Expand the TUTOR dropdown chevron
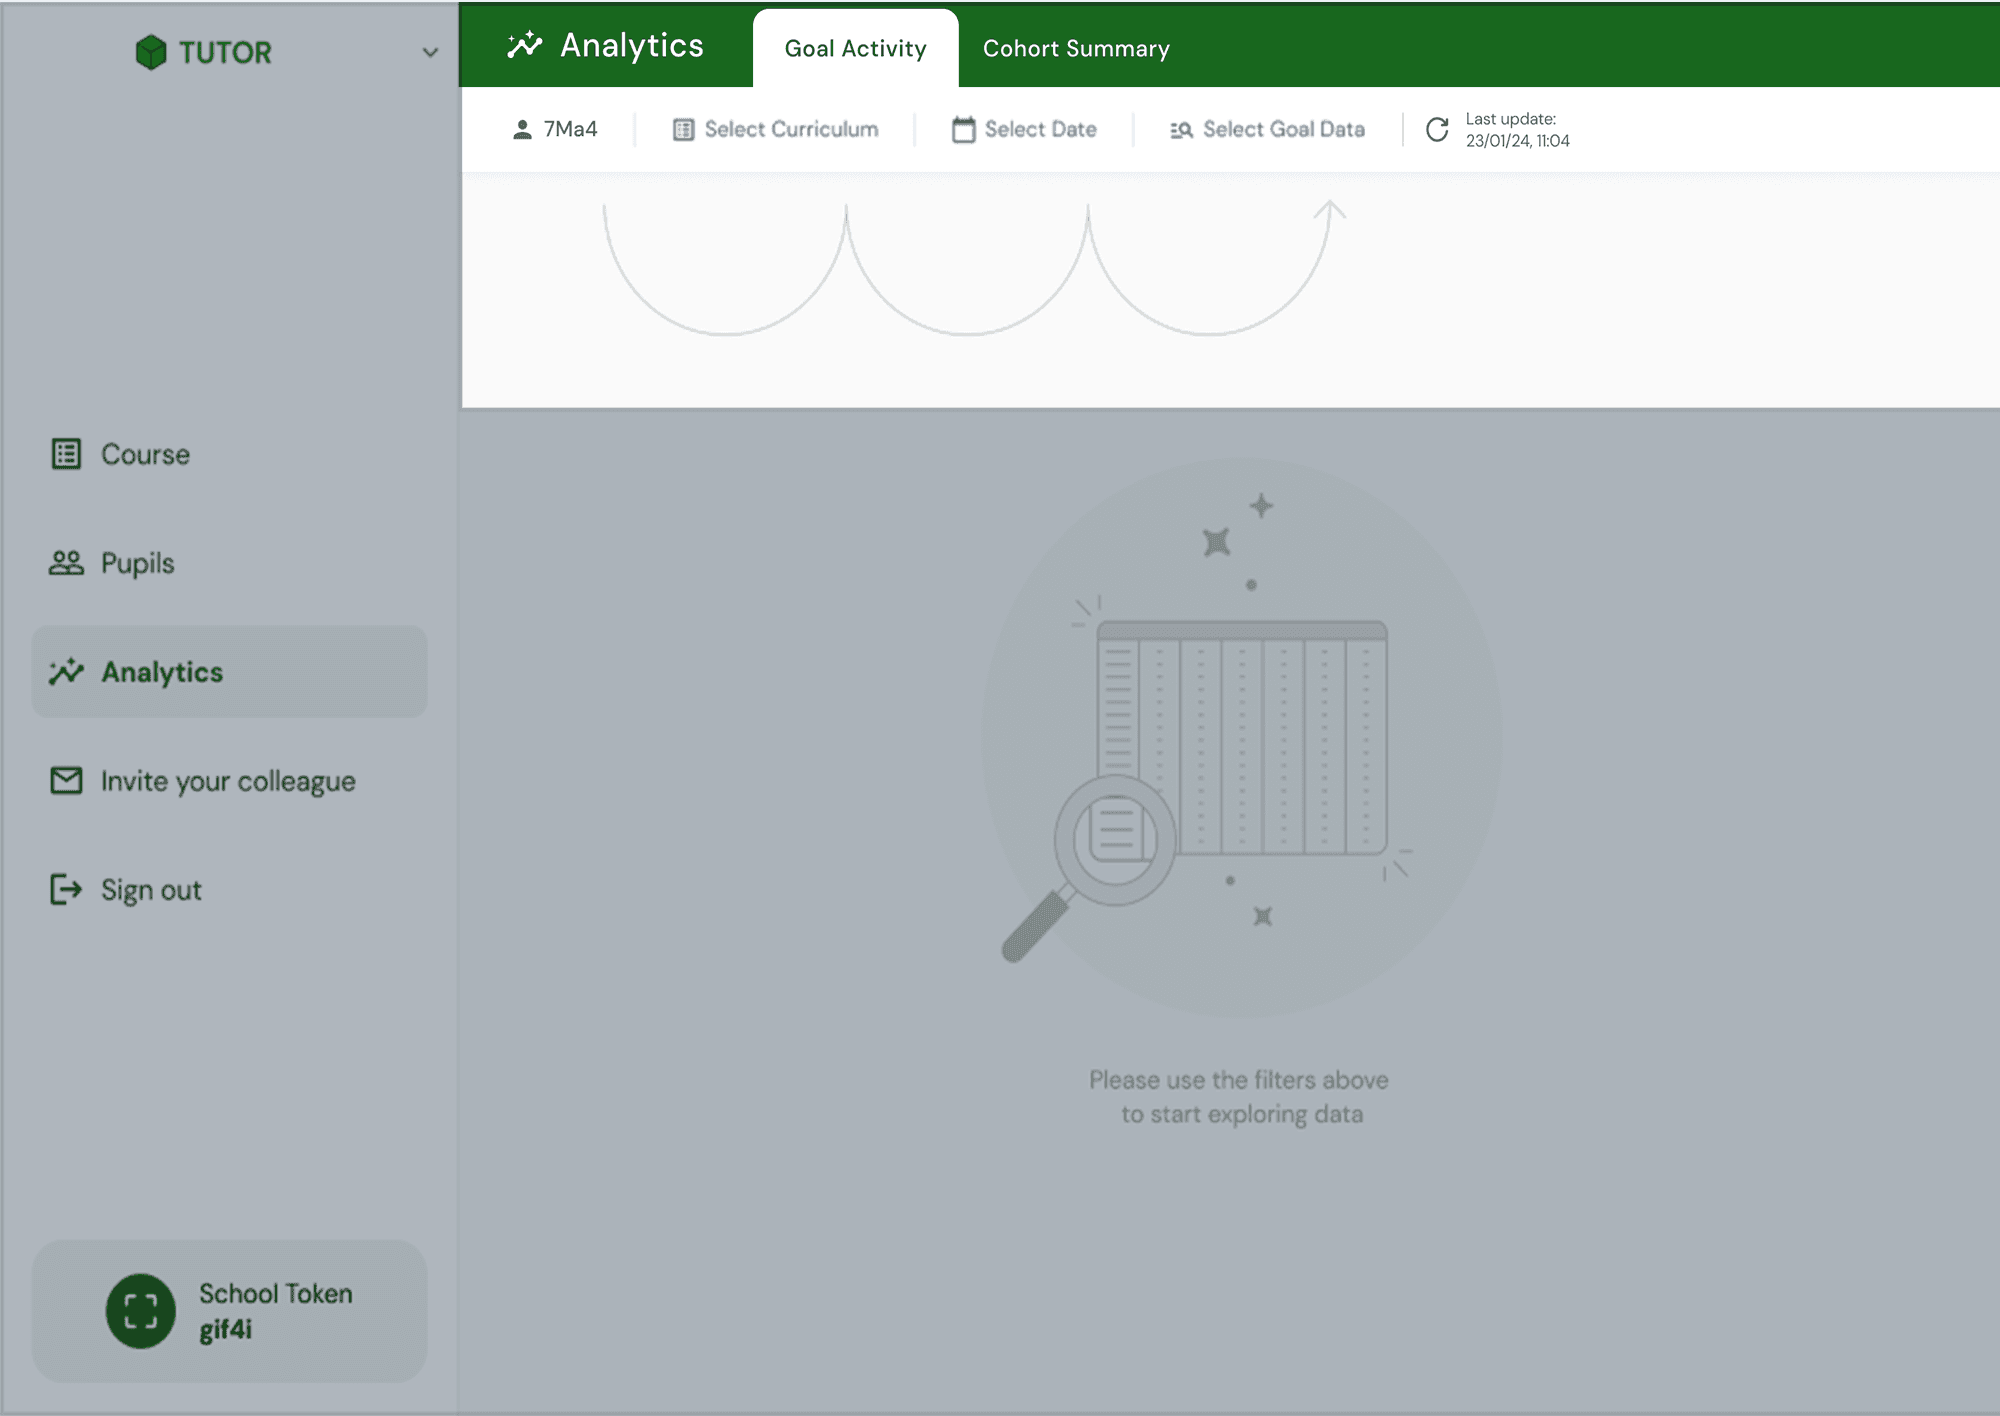Screen dimensions: 2000x1416 pos(430,52)
